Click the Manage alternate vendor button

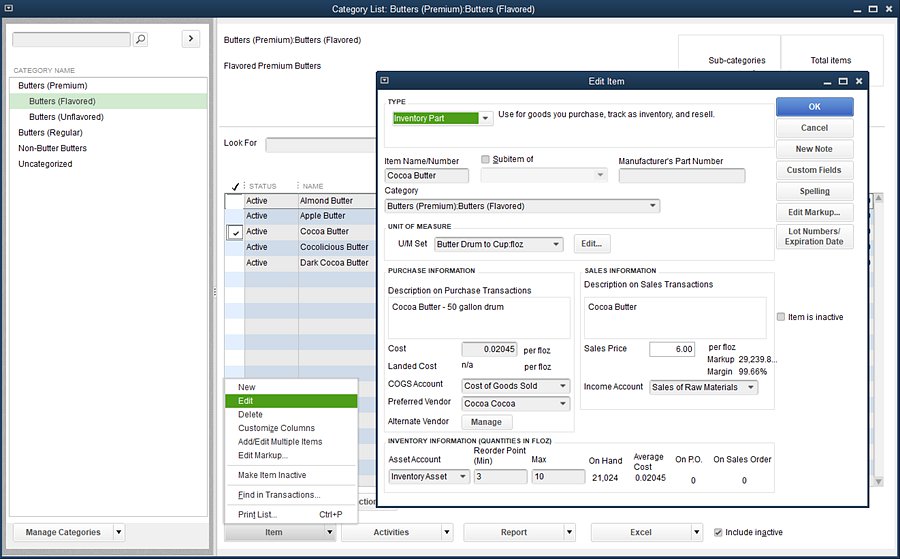485,422
